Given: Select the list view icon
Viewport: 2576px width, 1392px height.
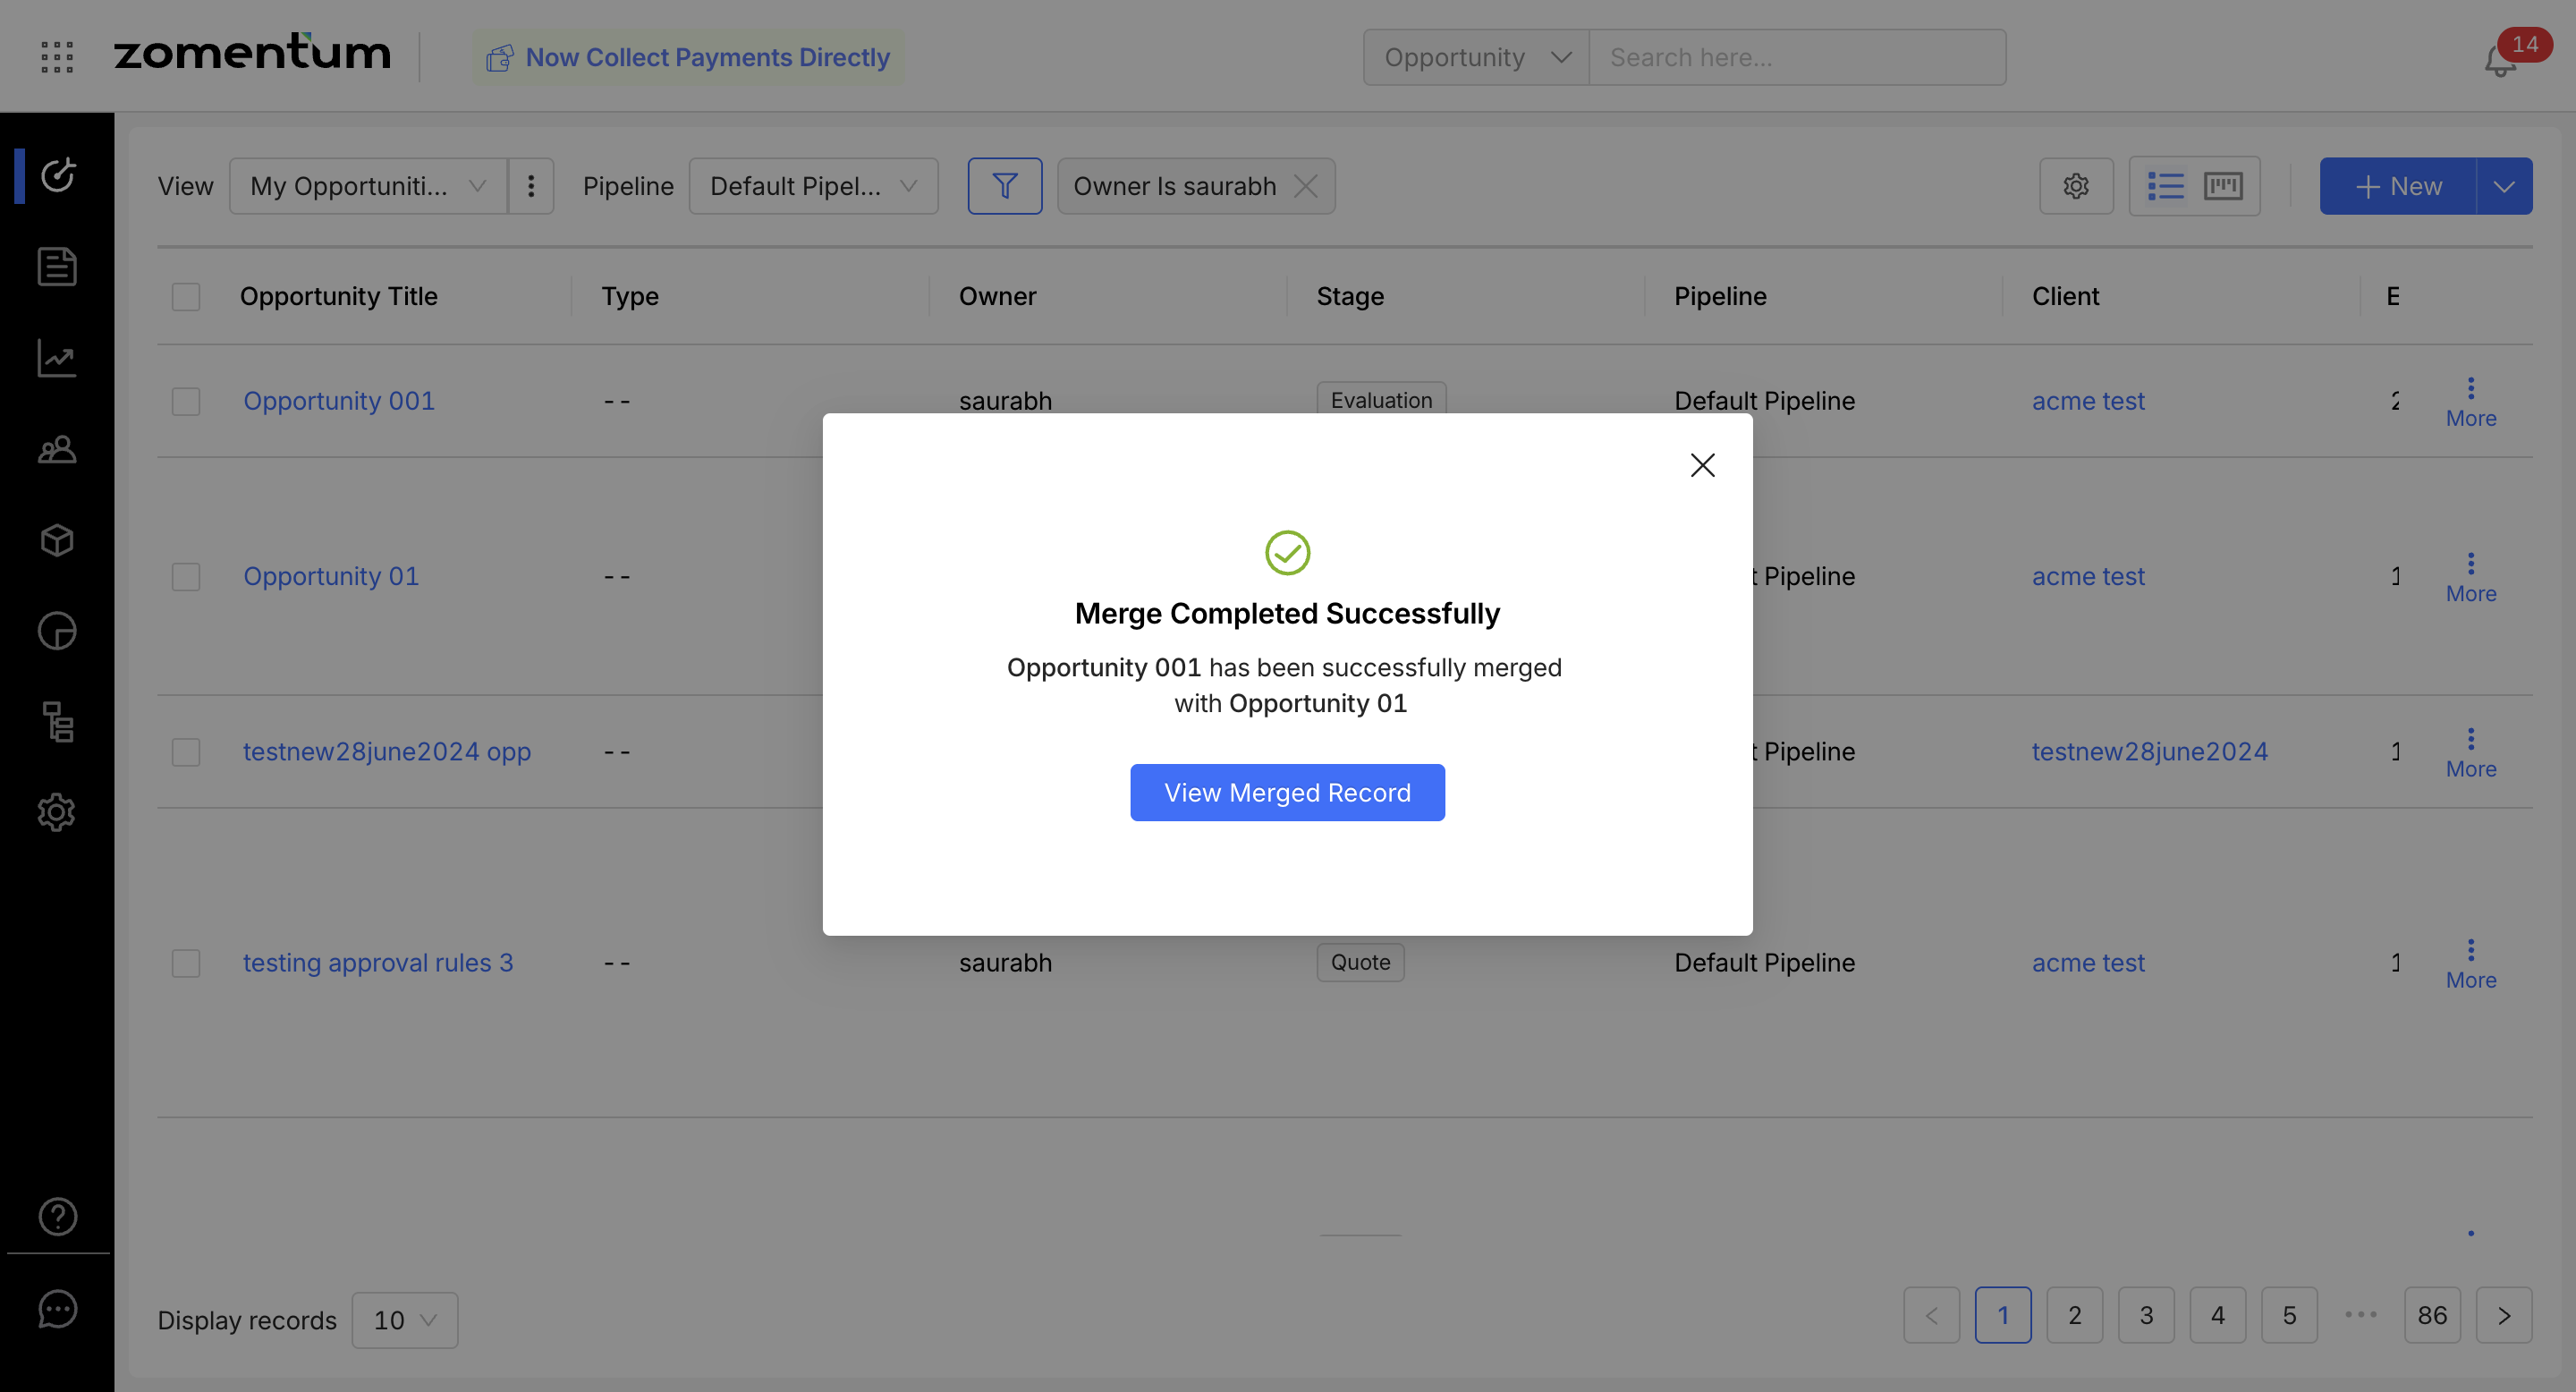Looking at the screenshot, I should click(2165, 186).
